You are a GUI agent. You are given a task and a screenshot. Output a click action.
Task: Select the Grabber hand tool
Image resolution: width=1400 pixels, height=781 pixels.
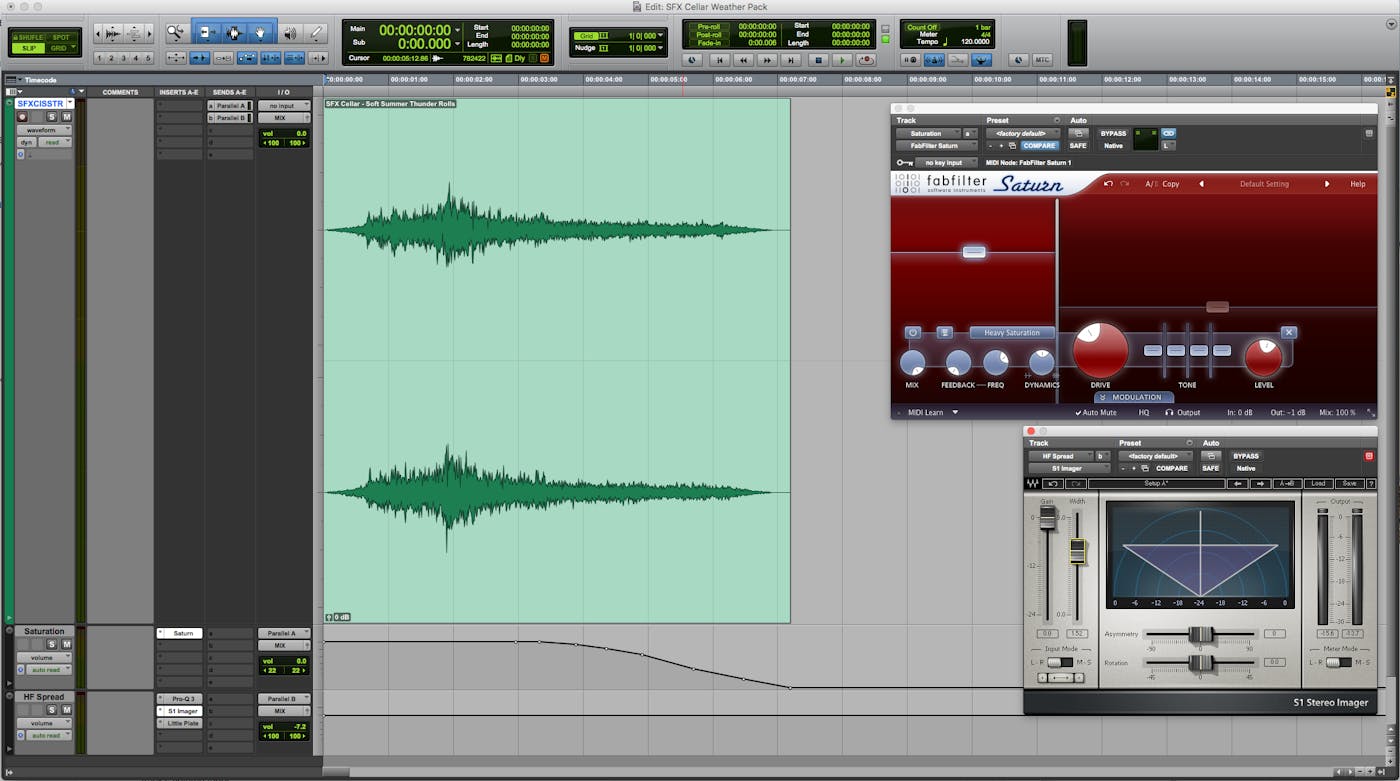(x=260, y=33)
